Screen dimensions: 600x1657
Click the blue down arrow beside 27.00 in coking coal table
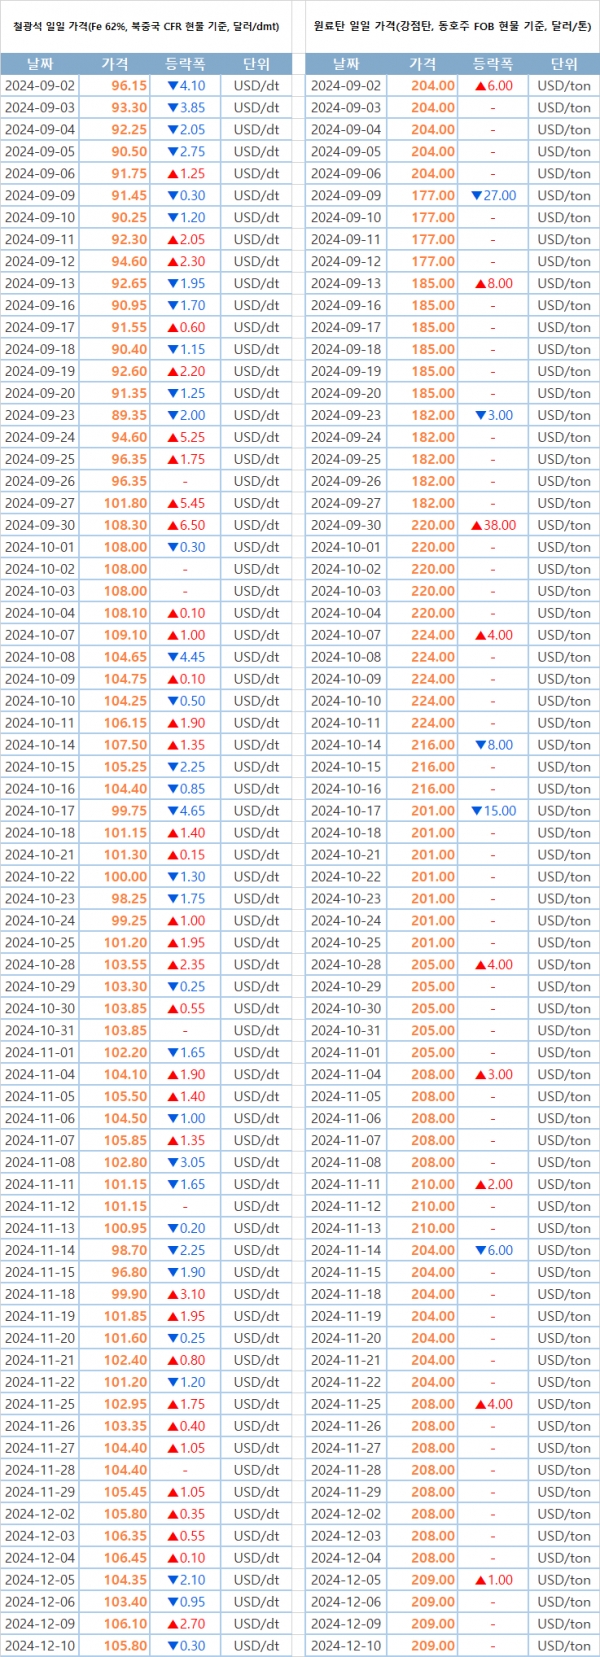(x=476, y=196)
